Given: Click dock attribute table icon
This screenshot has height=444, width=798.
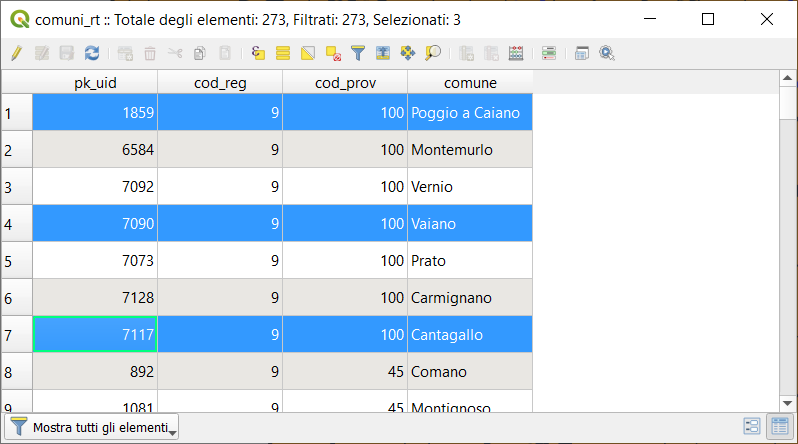Looking at the screenshot, I should 582,53.
